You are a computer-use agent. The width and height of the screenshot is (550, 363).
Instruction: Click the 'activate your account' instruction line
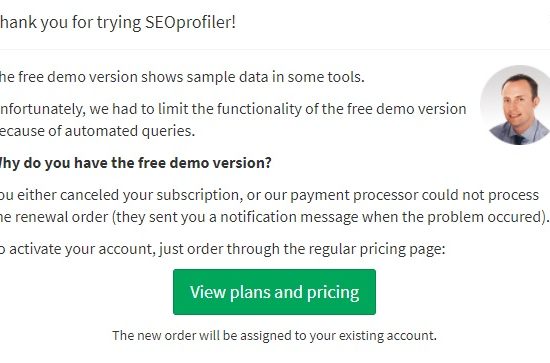click(222, 249)
